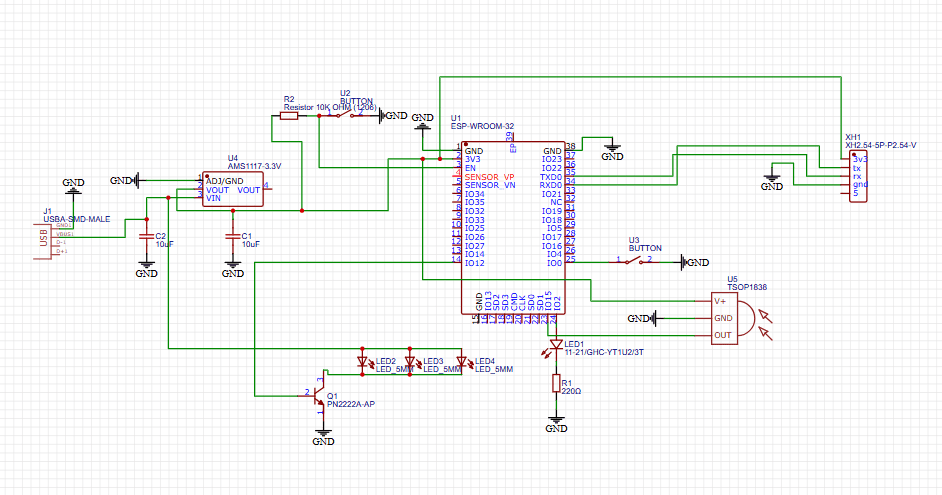Select the U3 button switch symbol

pyautogui.click(x=633, y=261)
